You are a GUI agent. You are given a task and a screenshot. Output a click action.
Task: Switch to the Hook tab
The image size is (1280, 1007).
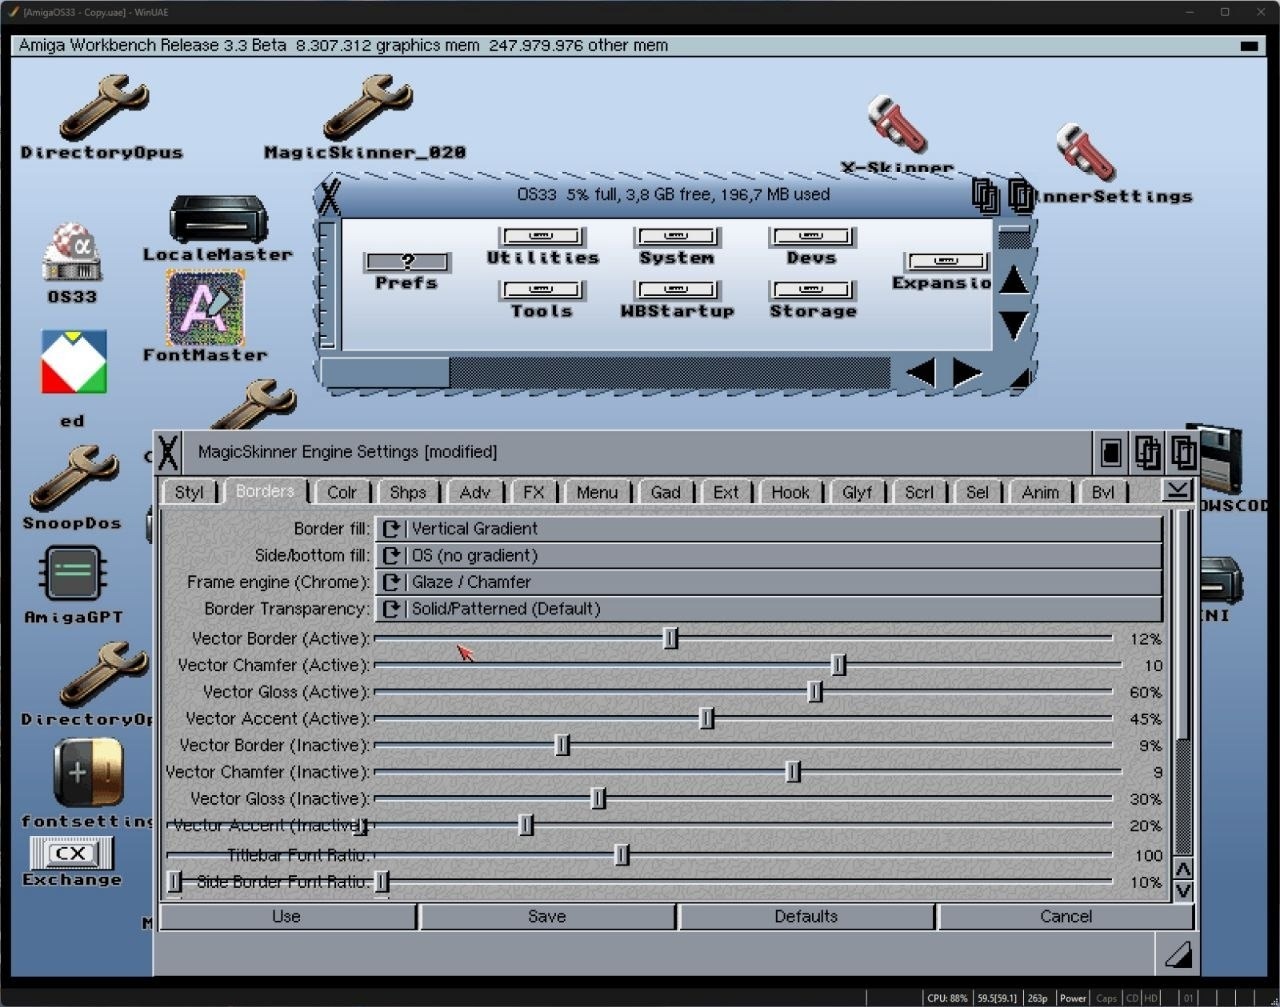point(790,492)
